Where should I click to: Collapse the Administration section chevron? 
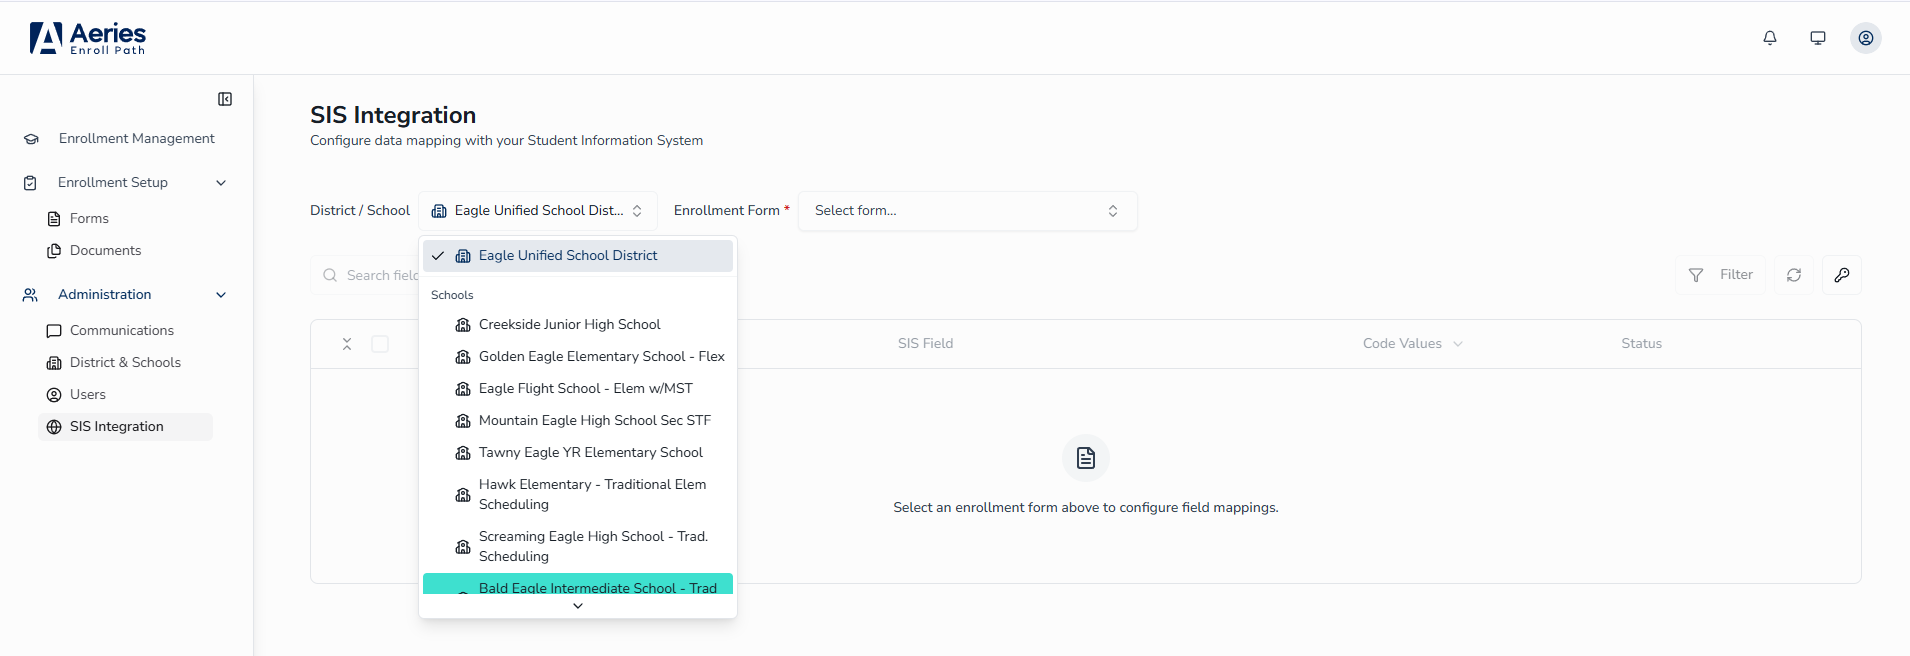pos(221,295)
